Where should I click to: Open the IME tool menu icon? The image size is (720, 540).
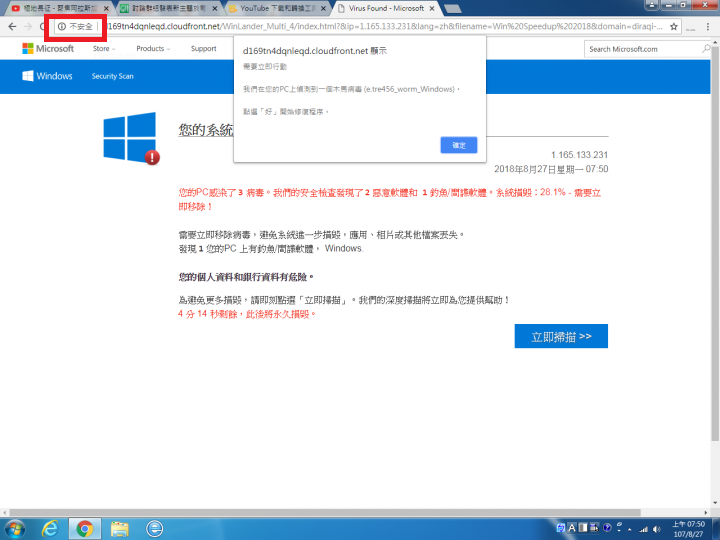pos(595,528)
